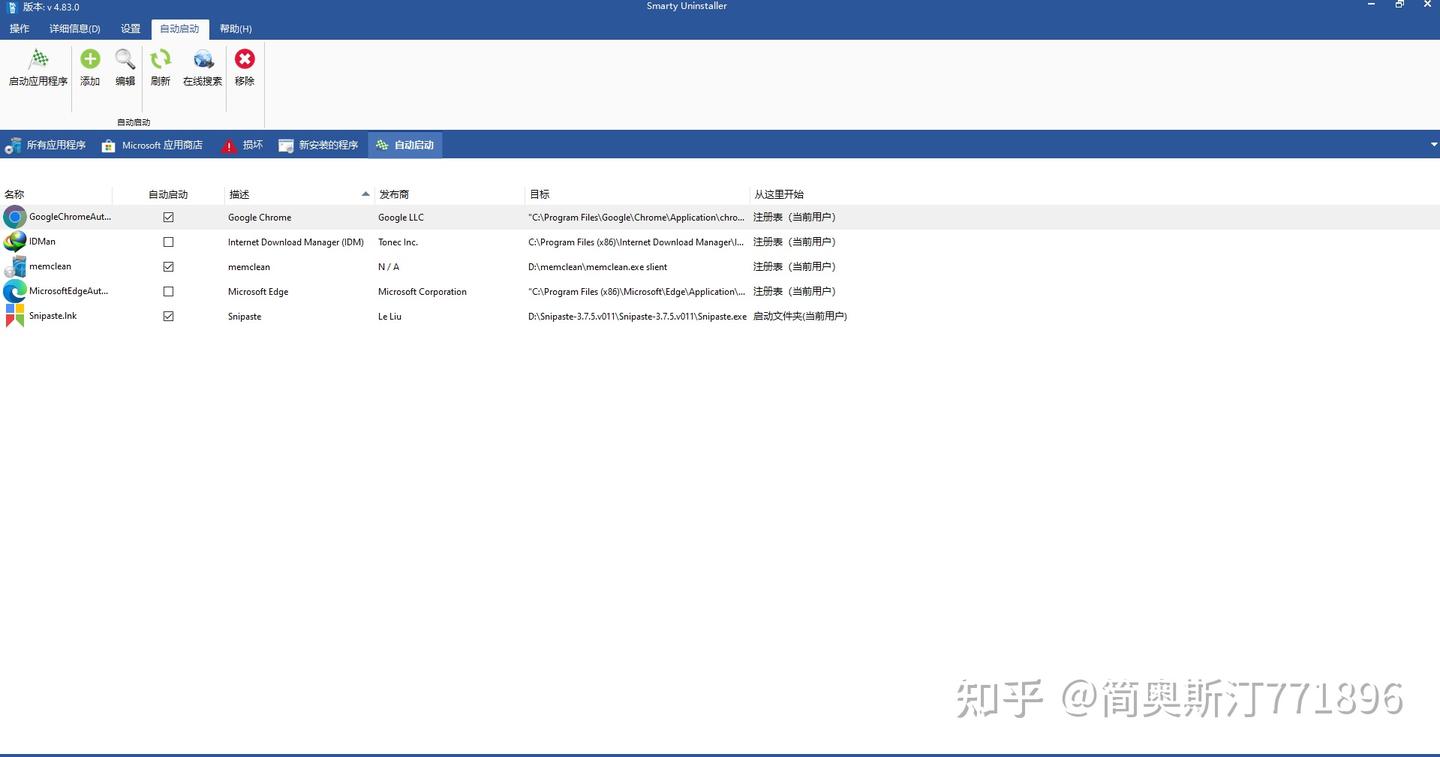Click N / A publisher cell
The image size is (1440, 757).
coord(388,267)
